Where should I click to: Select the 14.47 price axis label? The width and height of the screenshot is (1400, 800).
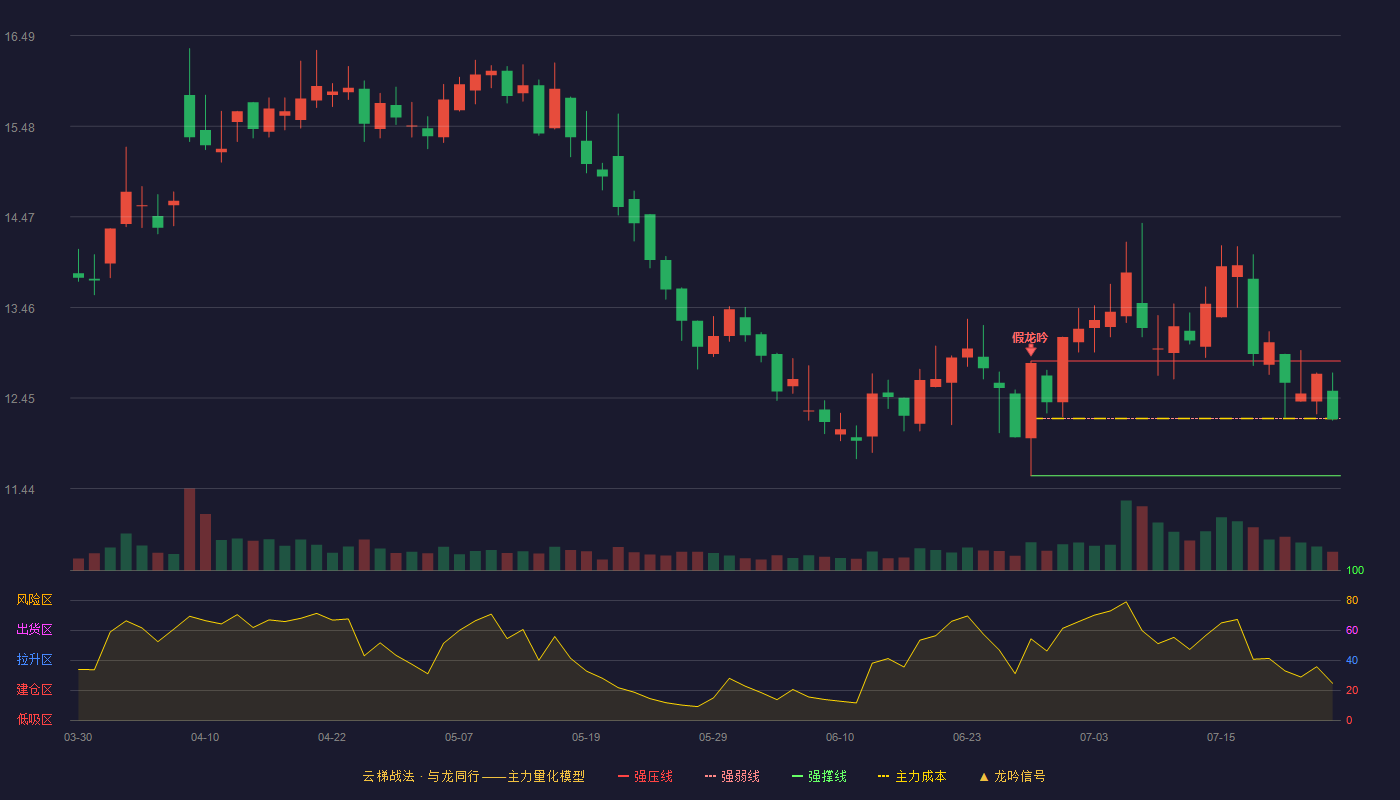coord(19,218)
